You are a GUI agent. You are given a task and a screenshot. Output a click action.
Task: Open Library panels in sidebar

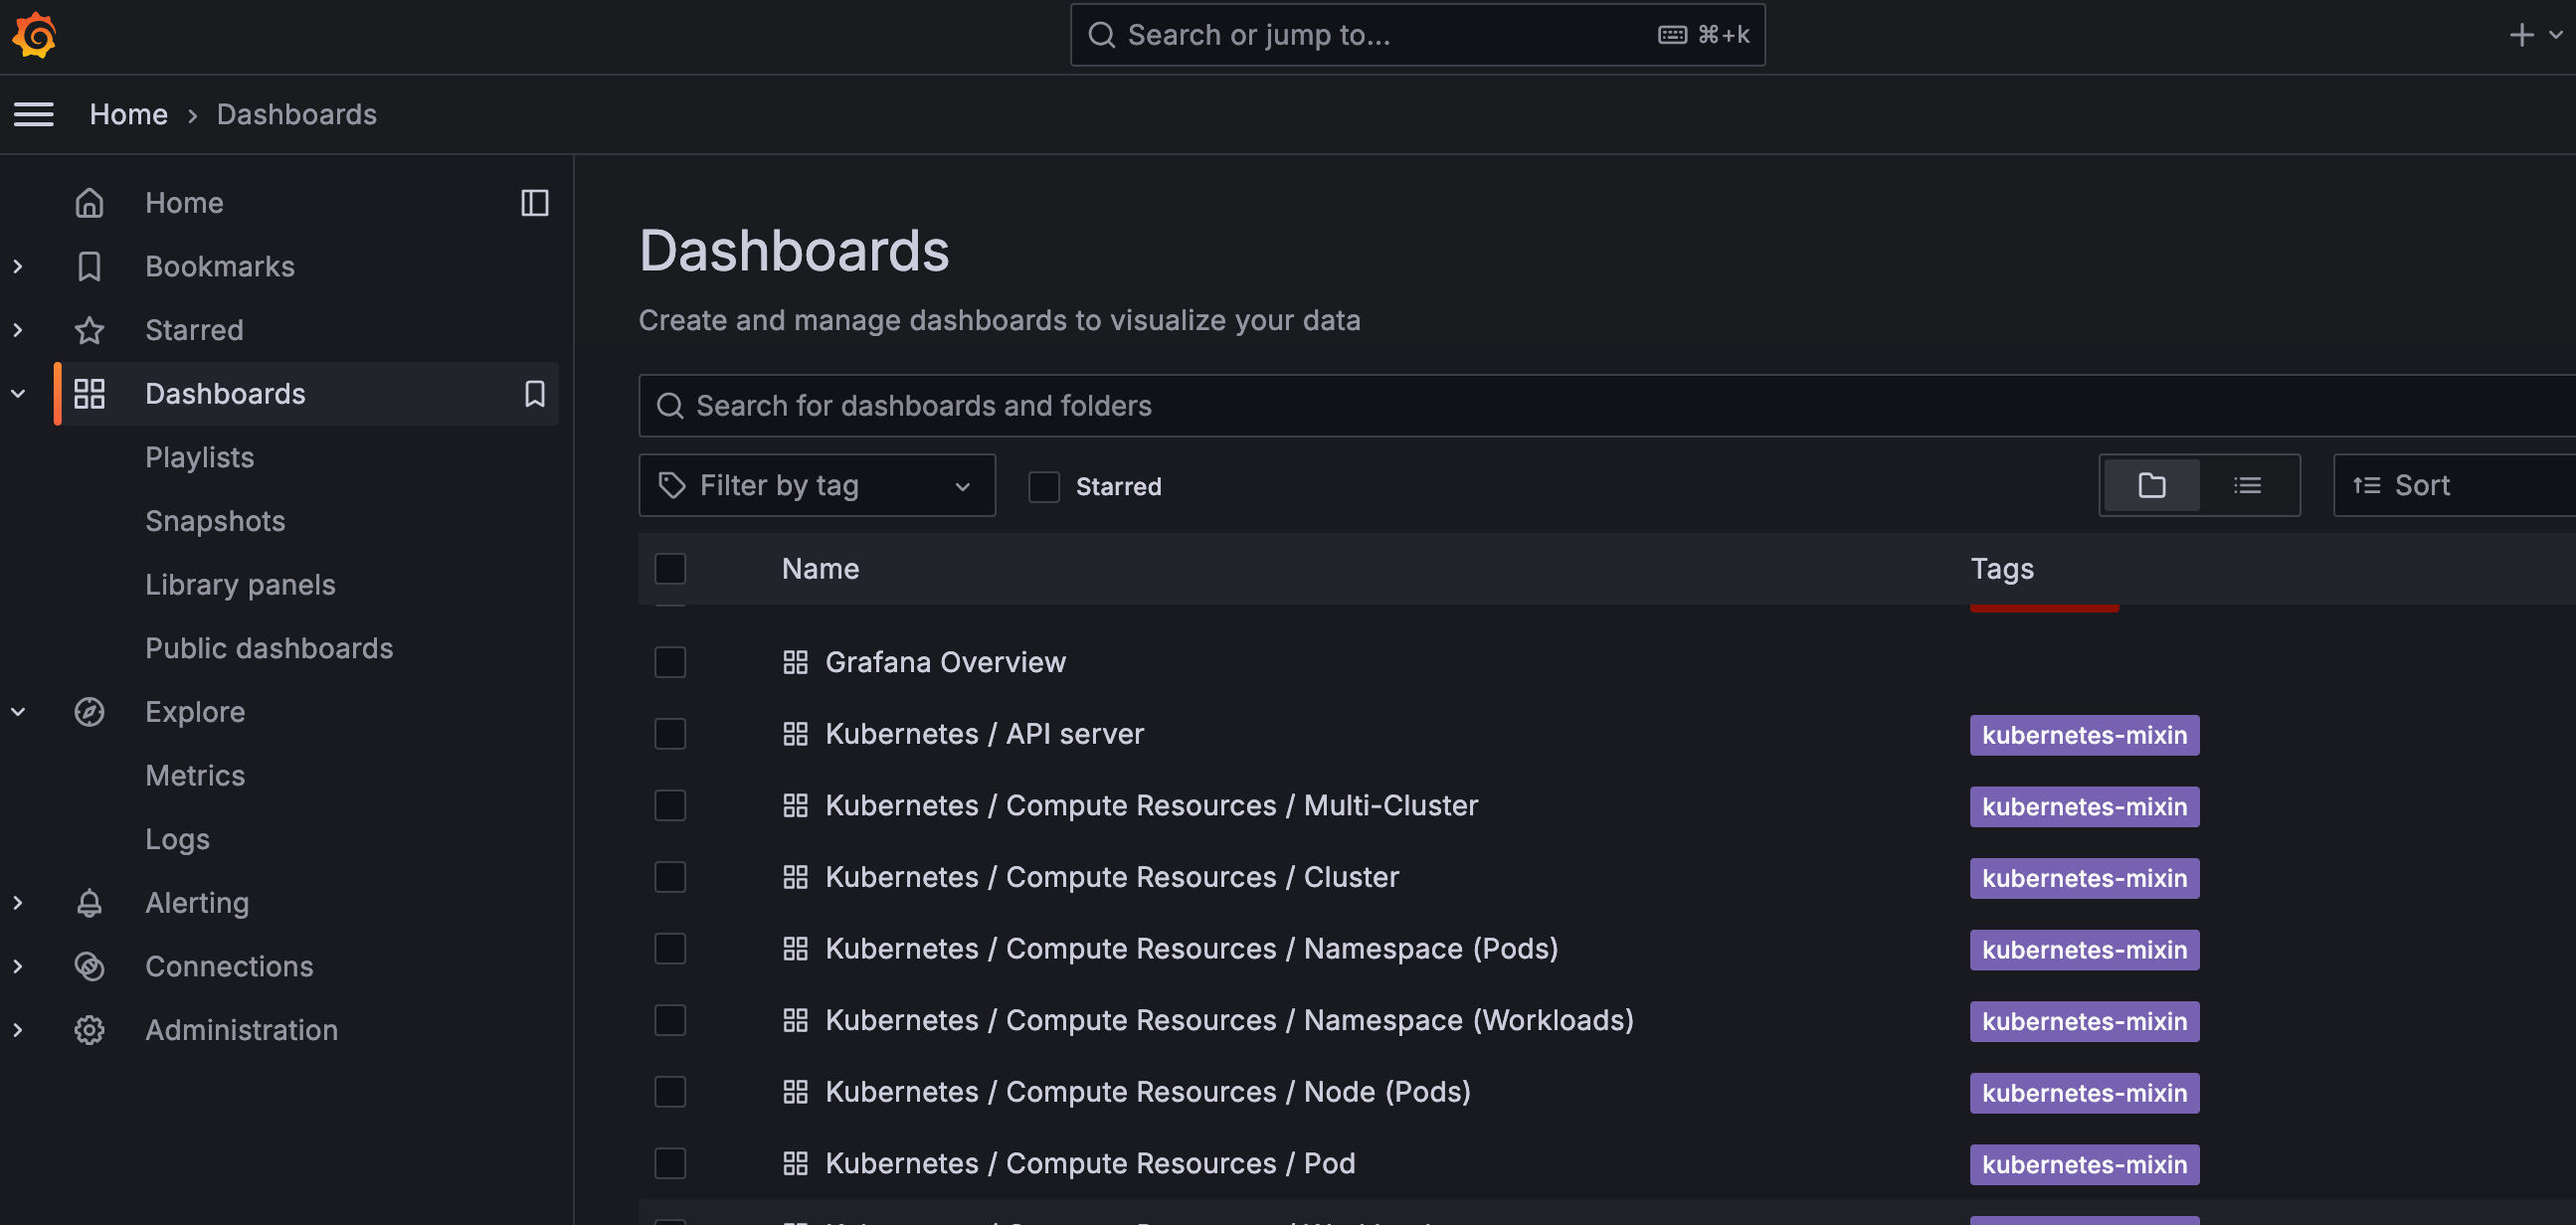[240, 585]
